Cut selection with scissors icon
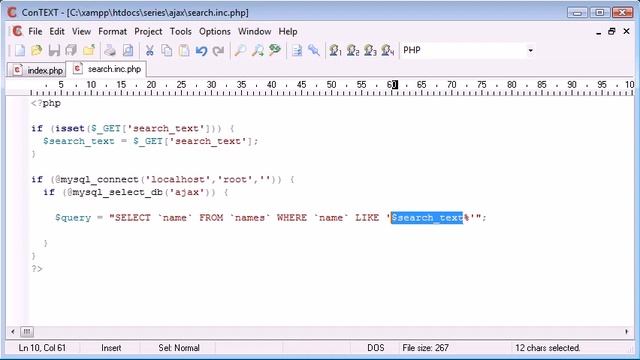Screen dimensions: 640x360 pyautogui.click(x=150, y=51)
